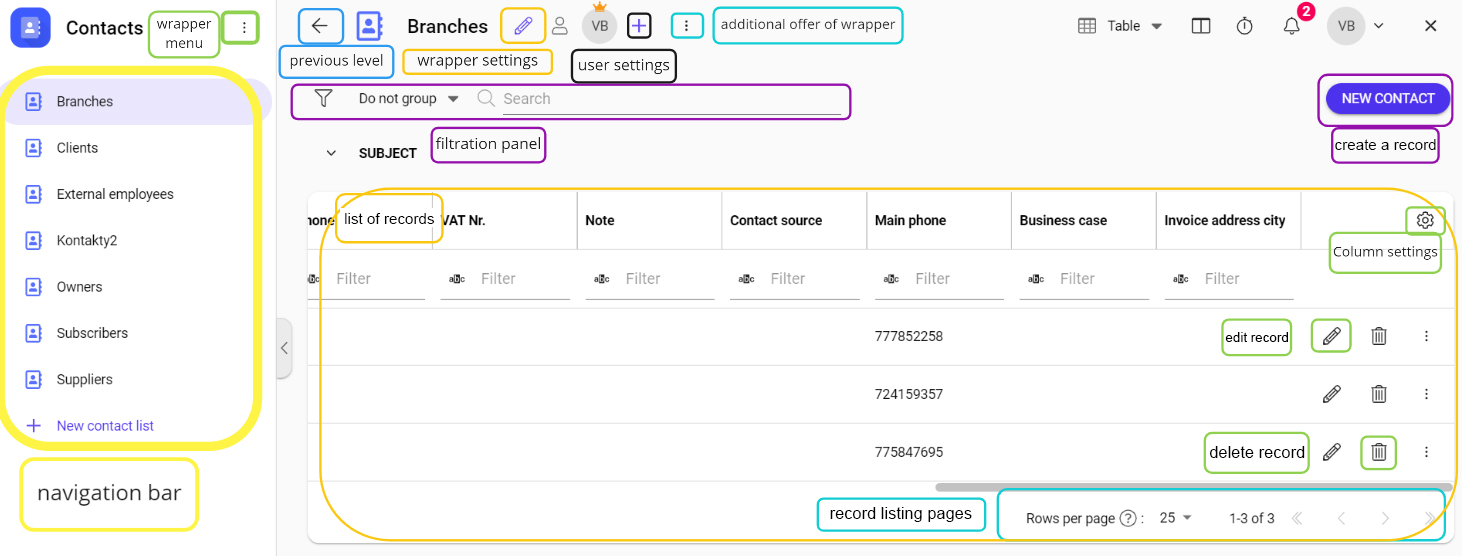The width and height of the screenshot is (1462, 556).
Task: Open more options for record 775847695
Action: click(x=1427, y=452)
